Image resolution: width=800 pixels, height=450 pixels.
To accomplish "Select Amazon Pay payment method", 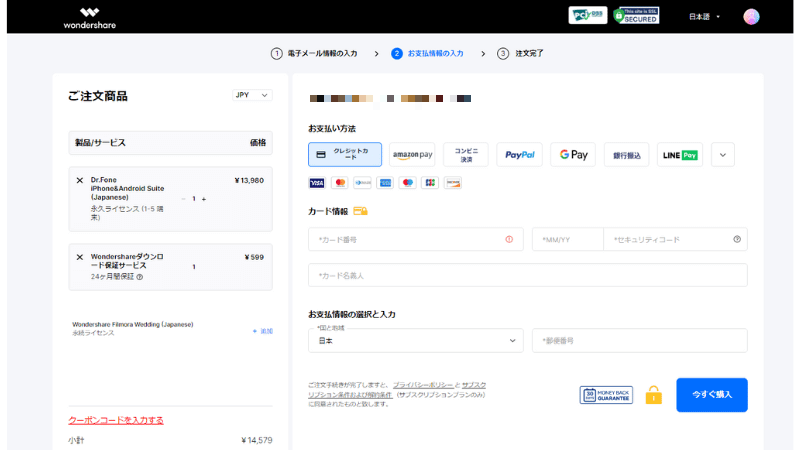I will coord(412,155).
